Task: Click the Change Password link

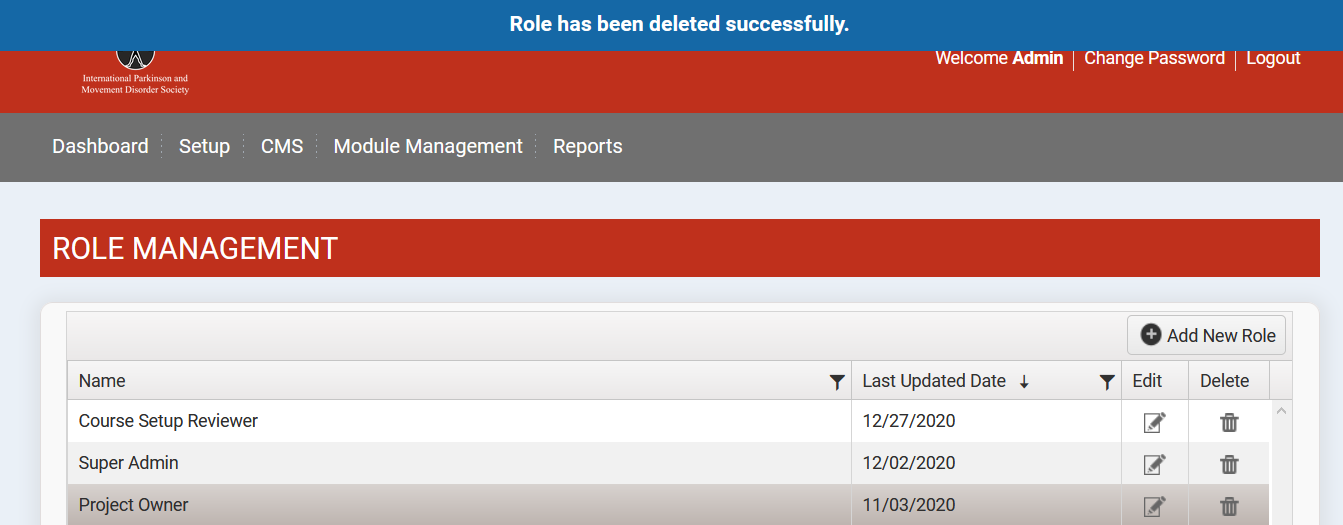Action: [x=1154, y=58]
